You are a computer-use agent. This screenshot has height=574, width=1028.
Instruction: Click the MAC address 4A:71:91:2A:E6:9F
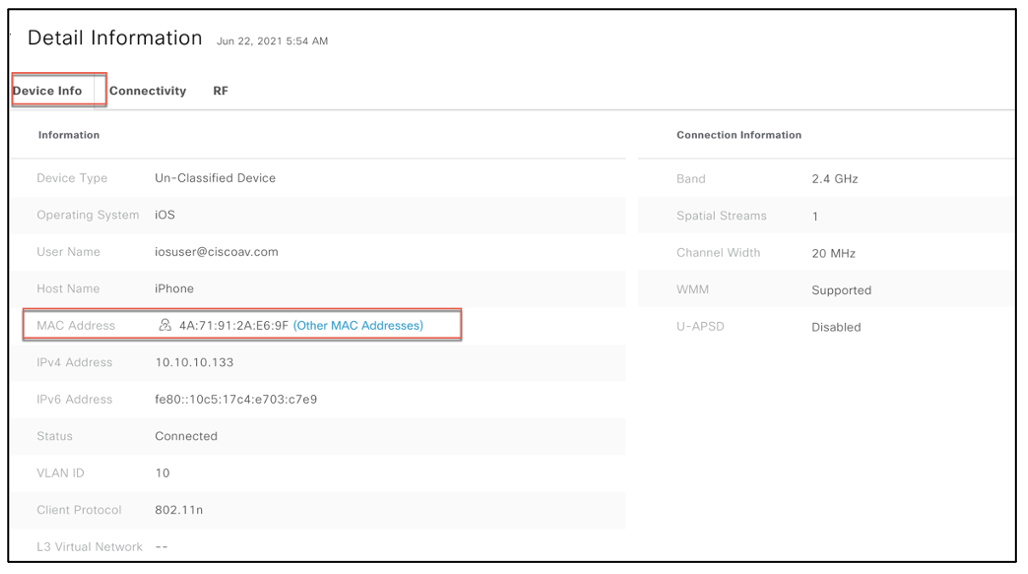point(233,326)
